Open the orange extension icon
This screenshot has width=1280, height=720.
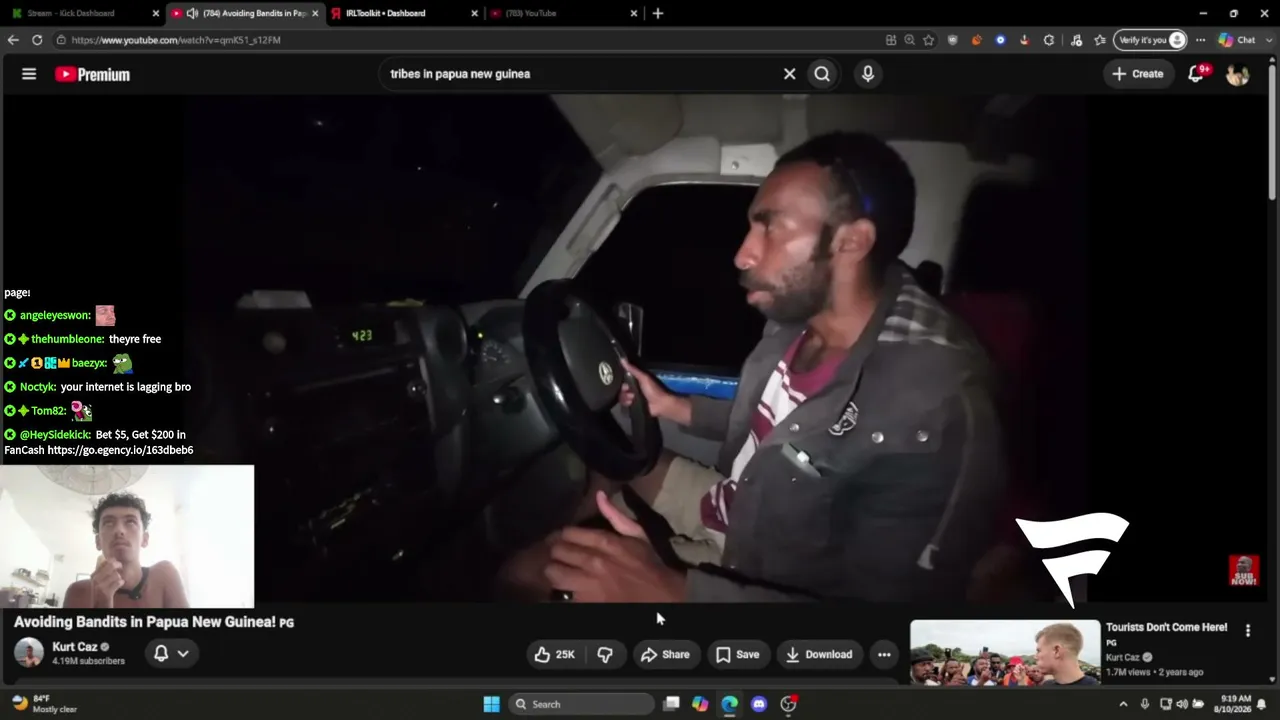click(976, 40)
